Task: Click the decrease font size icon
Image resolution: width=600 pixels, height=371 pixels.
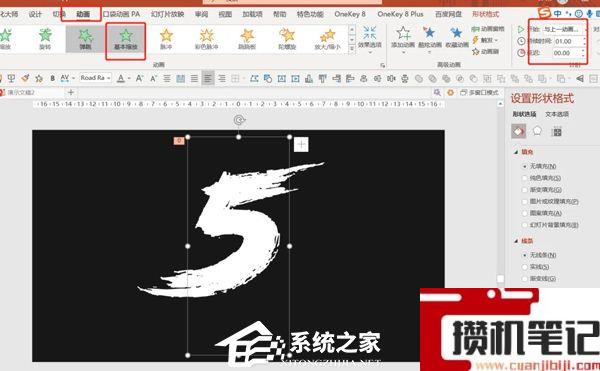Action: (153, 78)
